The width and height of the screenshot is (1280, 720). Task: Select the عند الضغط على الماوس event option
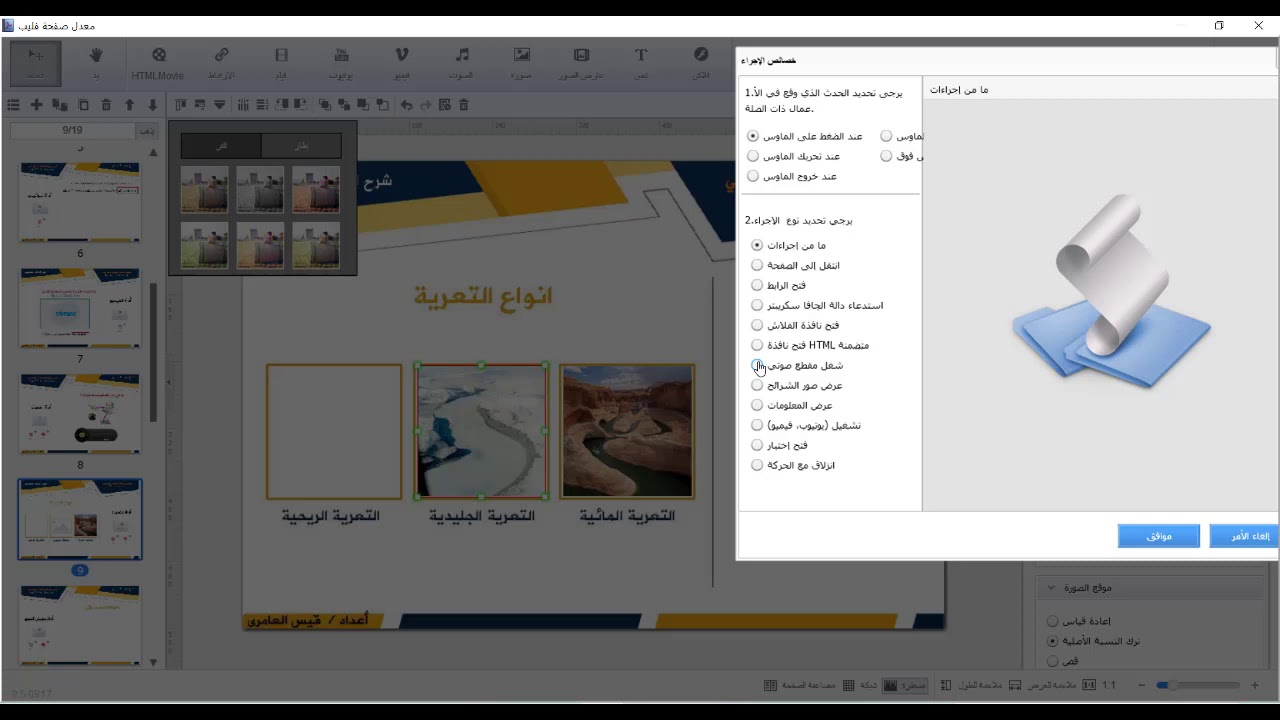click(x=805, y=136)
